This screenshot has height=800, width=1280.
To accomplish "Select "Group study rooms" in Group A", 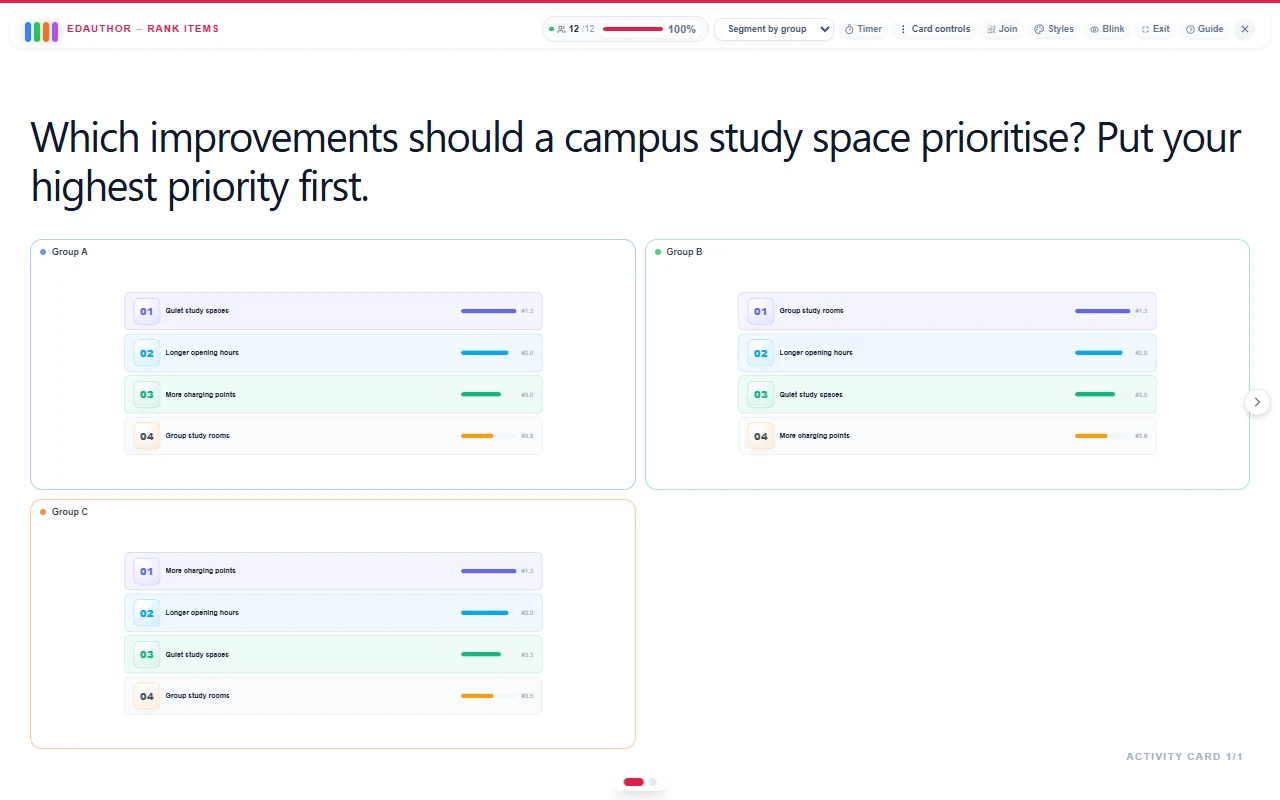I will (x=333, y=436).
